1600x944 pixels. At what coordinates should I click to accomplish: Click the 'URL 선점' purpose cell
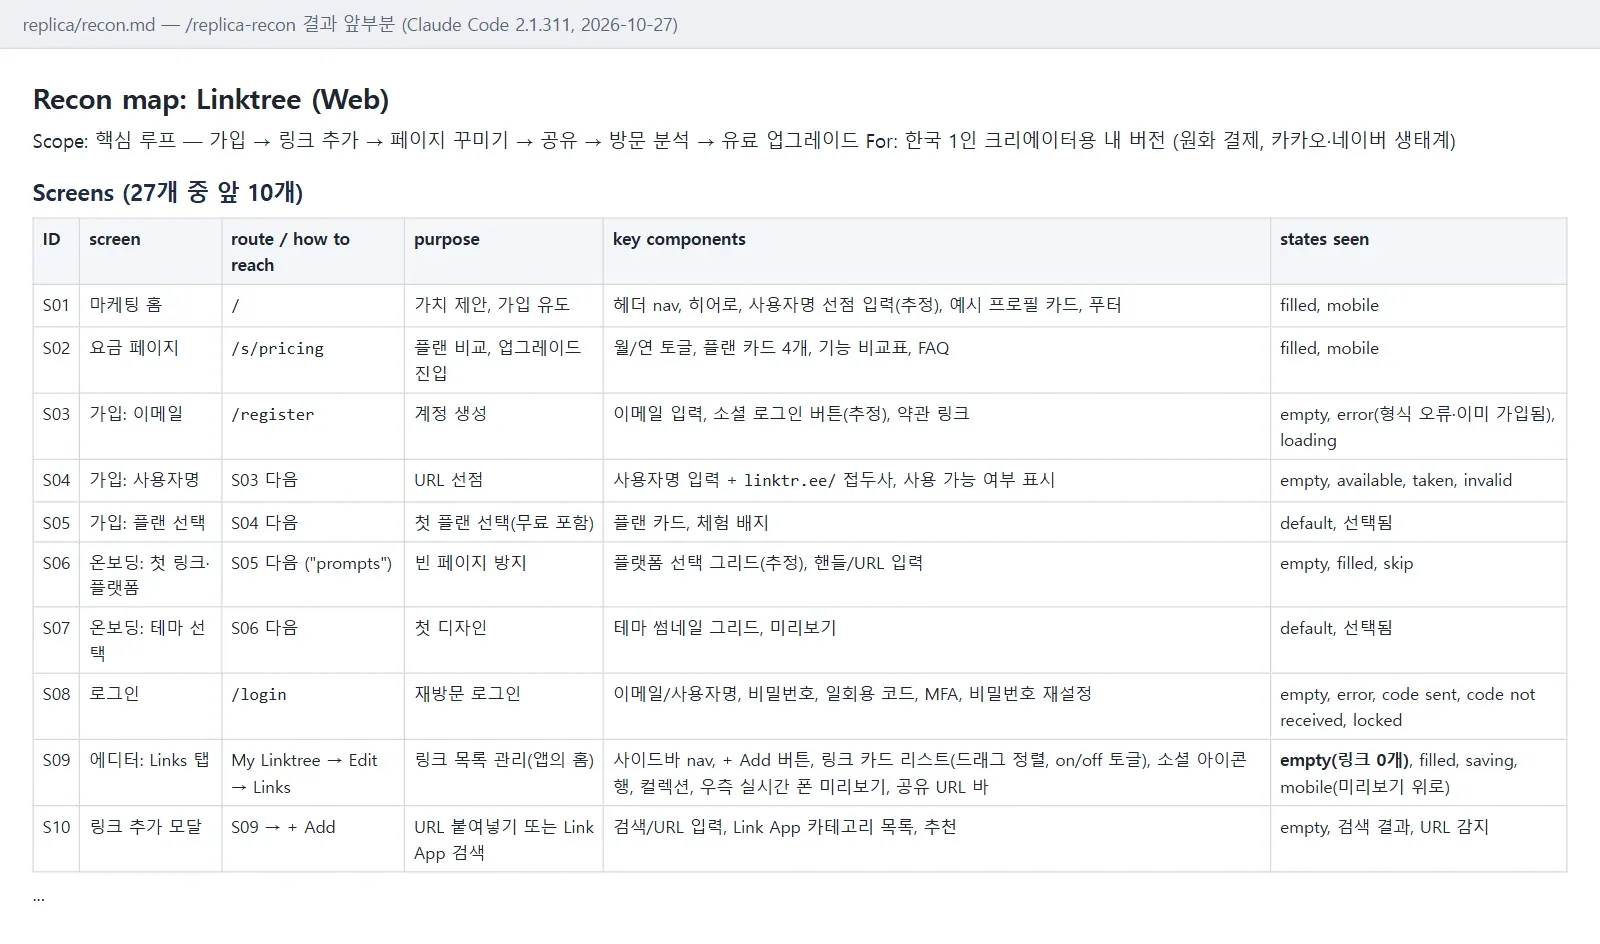tap(504, 480)
